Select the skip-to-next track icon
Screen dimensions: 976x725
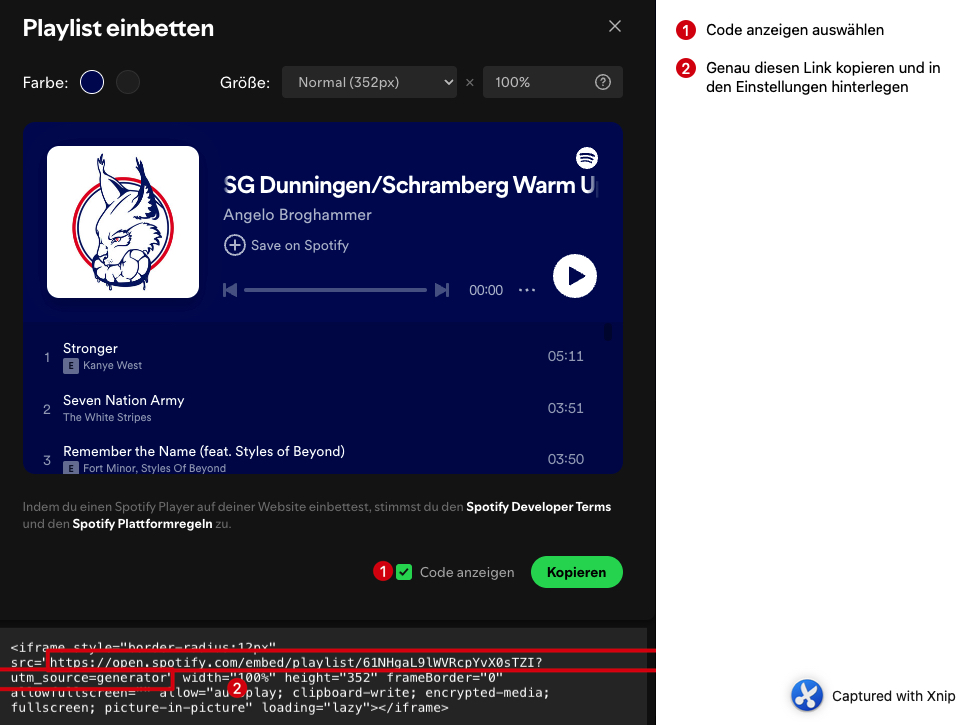tap(442, 290)
